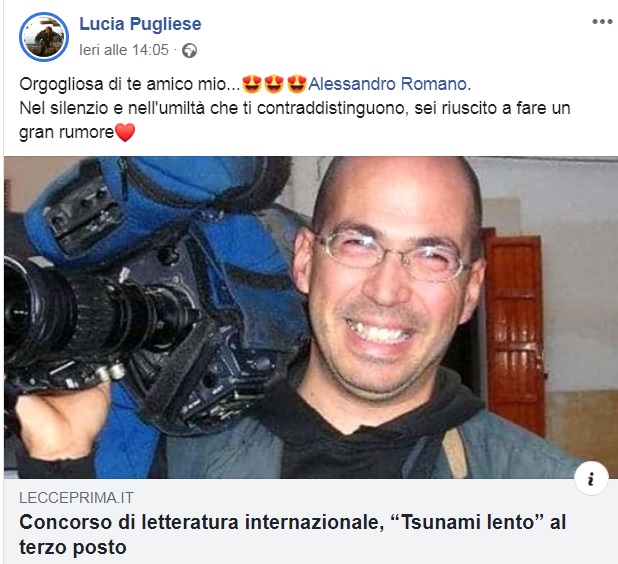This screenshot has width=618, height=564.
Task: Click the middle heart-eyes emoji
Action: (x=274, y=84)
